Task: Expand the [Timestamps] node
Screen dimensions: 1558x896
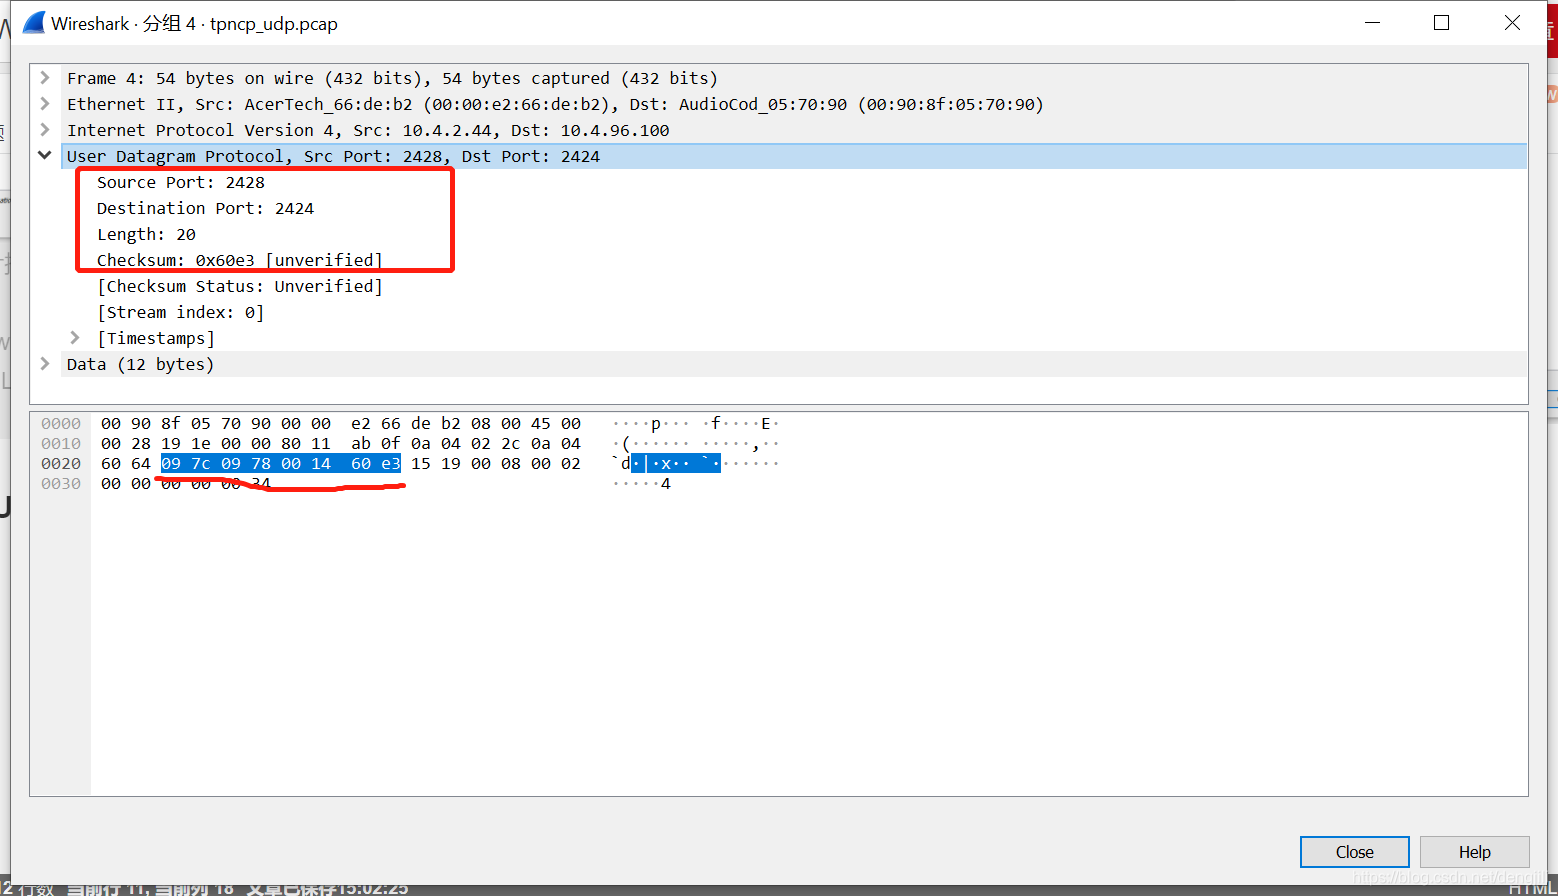Action: pos(75,338)
